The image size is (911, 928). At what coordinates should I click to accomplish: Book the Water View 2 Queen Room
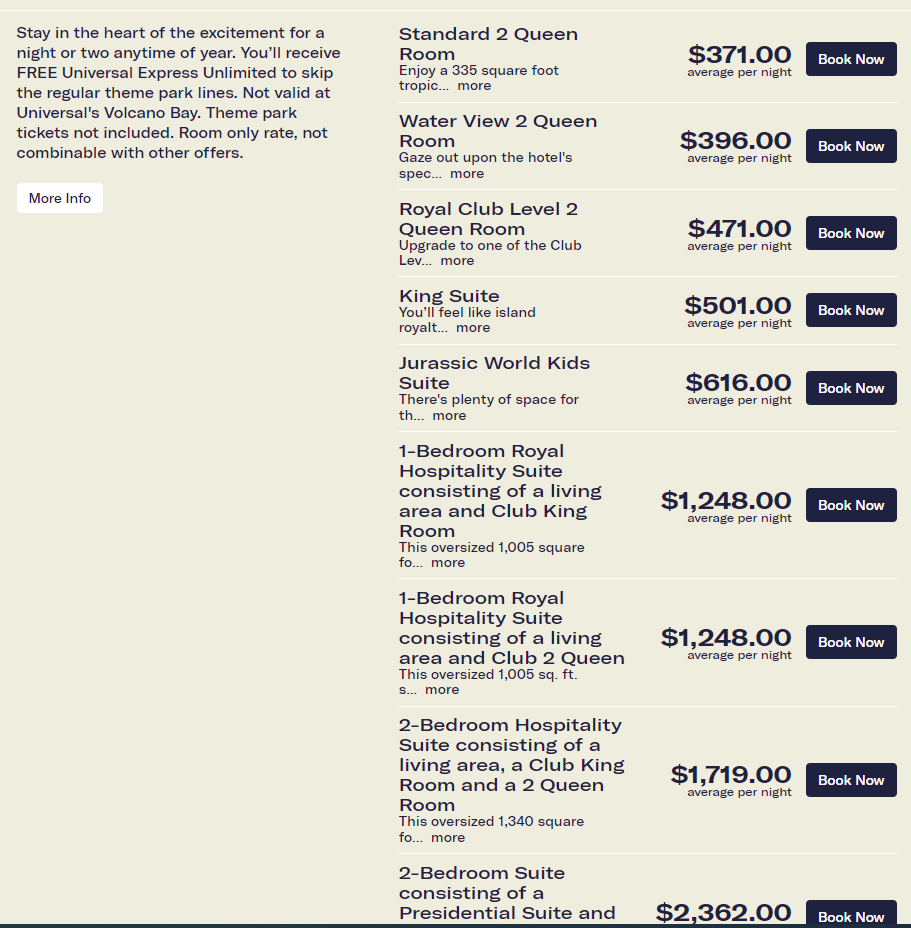point(851,146)
